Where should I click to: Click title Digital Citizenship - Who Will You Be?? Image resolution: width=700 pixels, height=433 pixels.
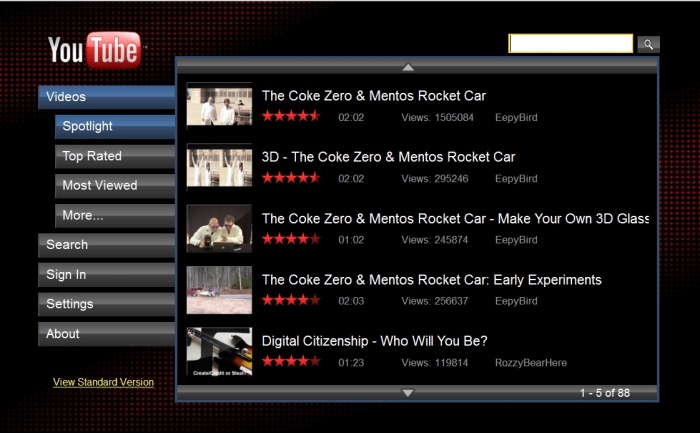[x=375, y=341]
